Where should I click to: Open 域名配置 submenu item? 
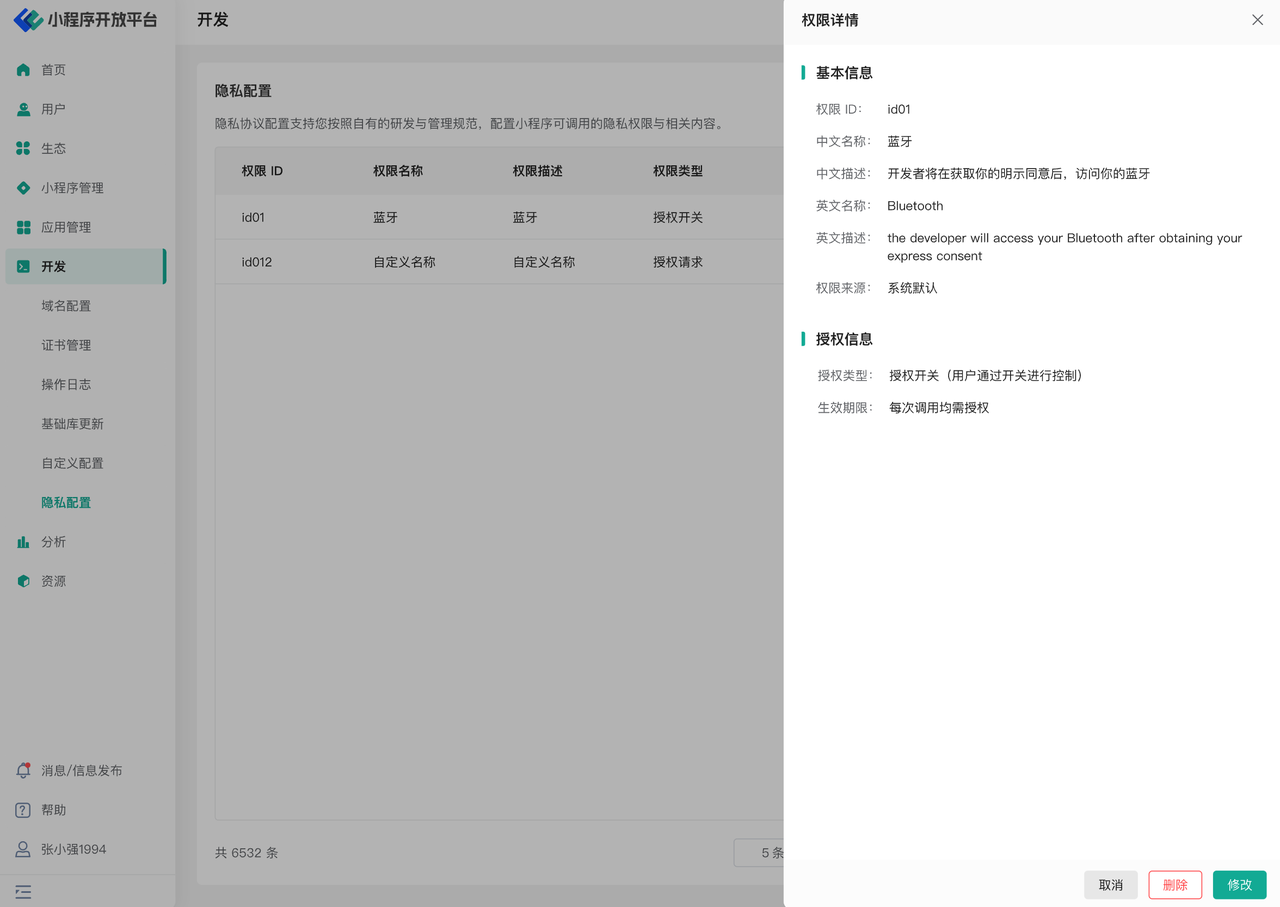pyautogui.click(x=66, y=306)
